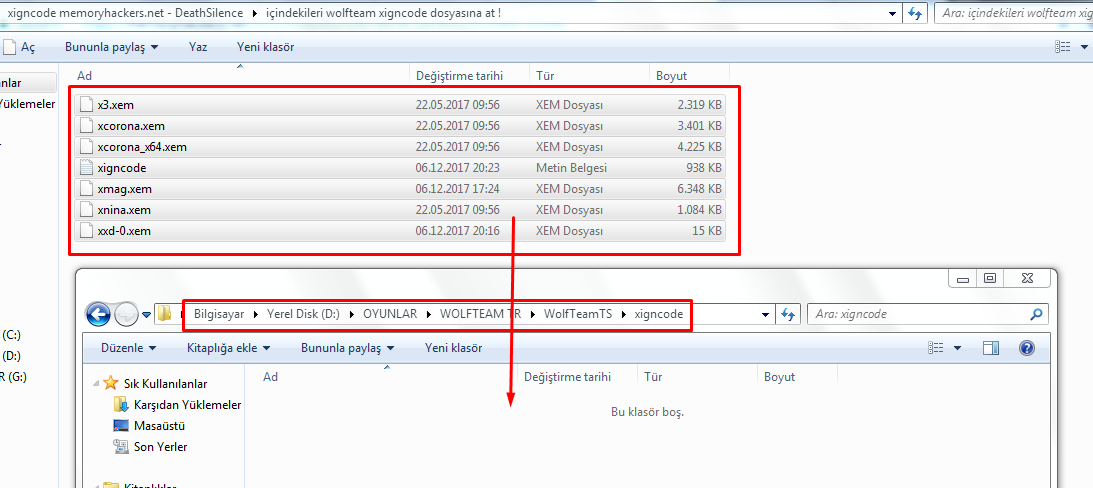
Task: Select the xigncode text document icon
Action: coord(86,168)
